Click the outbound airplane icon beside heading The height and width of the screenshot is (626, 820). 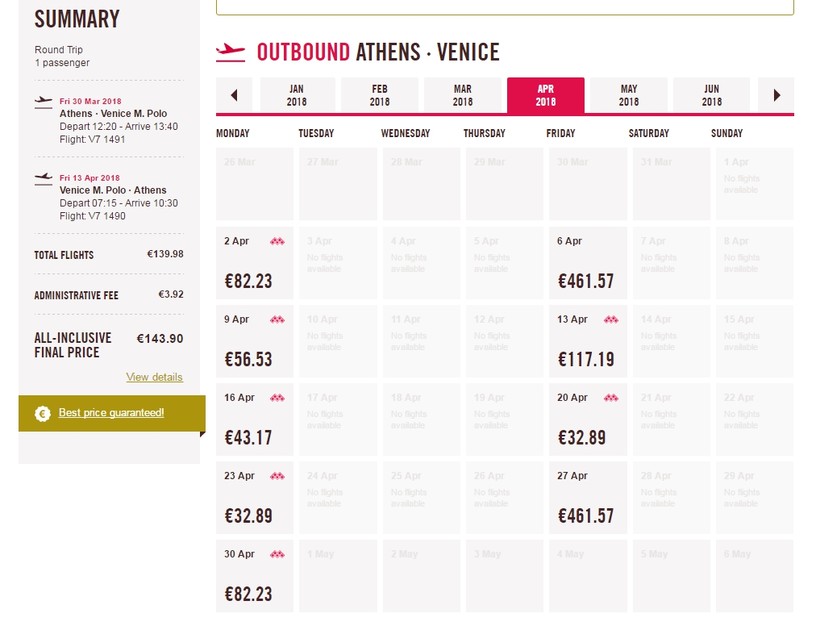[x=230, y=51]
